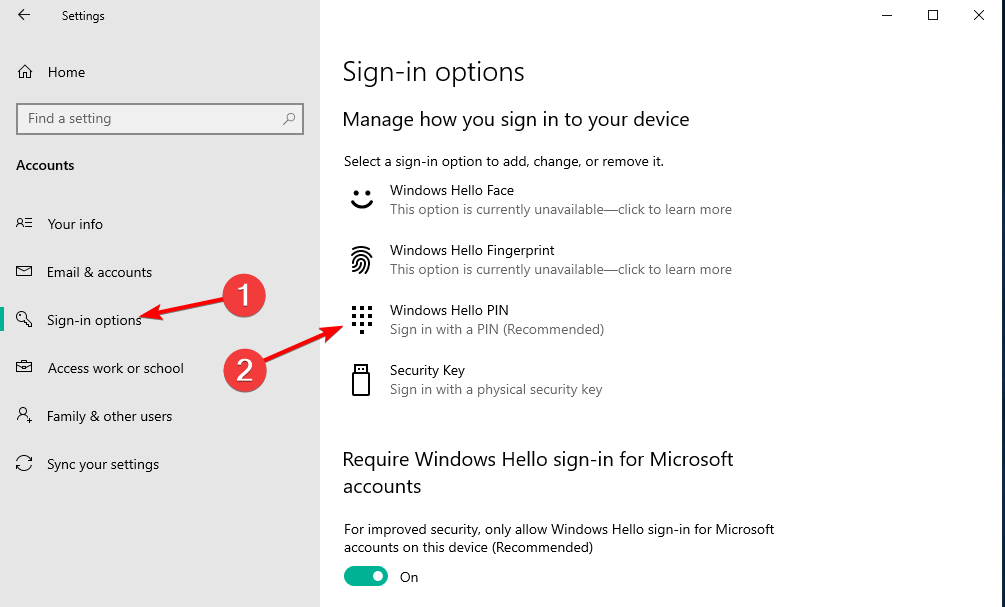Image resolution: width=1005 pixels, height=607 pixels.
Task: Click the Windows Hello Face smiley icon
Action: 361,199
